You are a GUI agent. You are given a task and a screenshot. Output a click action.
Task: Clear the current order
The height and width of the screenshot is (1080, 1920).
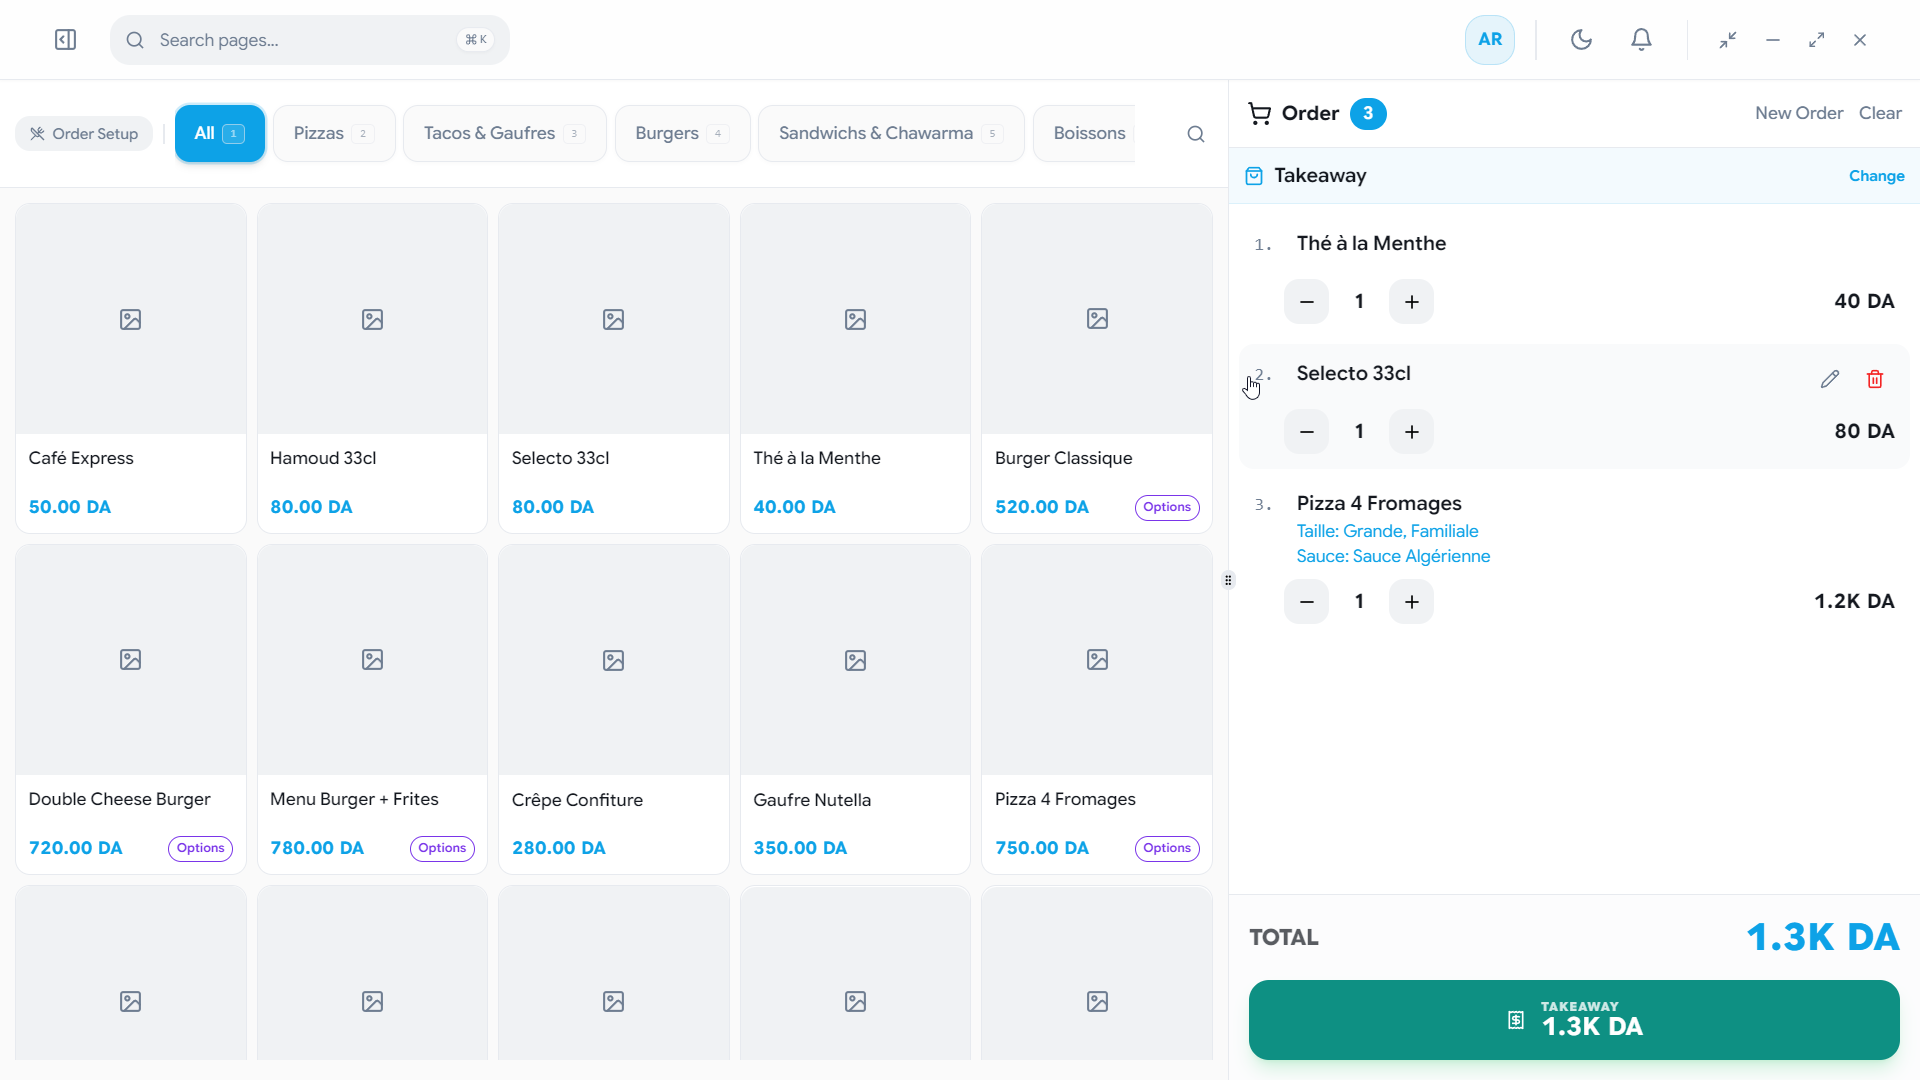tap(1880, 113)
